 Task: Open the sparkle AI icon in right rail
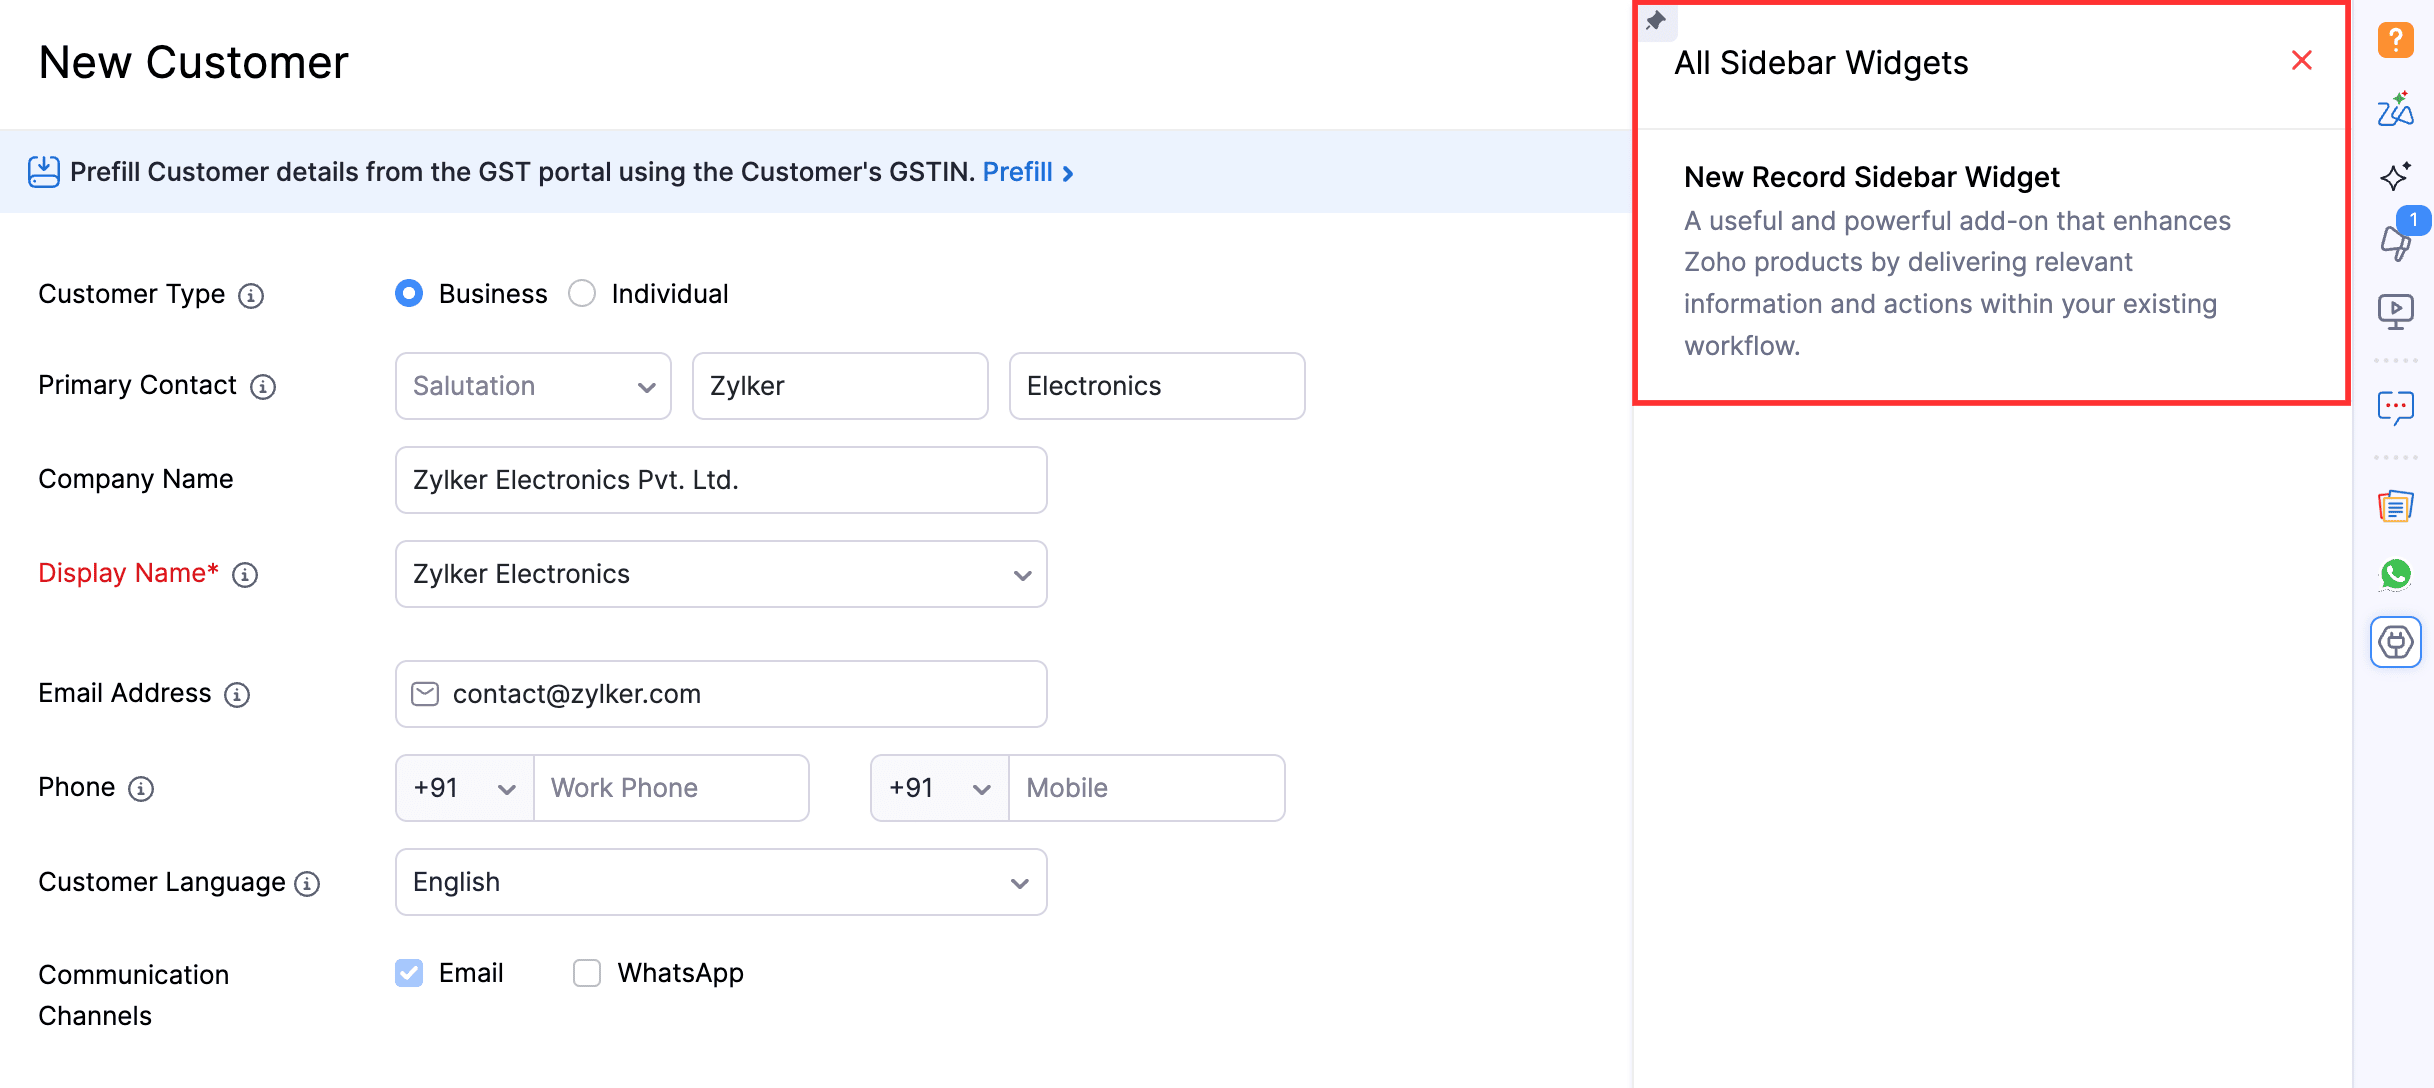click(x=2395, y=176)
